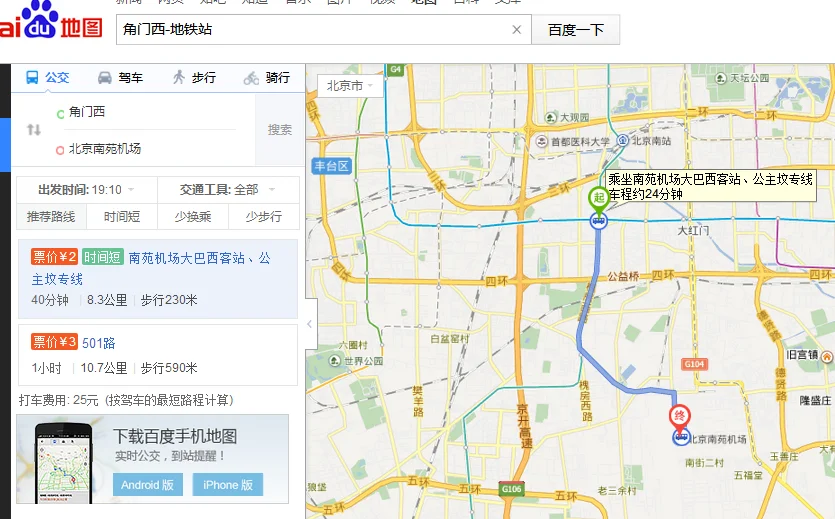835x519 pixels.
Task: Click the bus stop icon at 北京南苑机场
Action: point(680,438)
